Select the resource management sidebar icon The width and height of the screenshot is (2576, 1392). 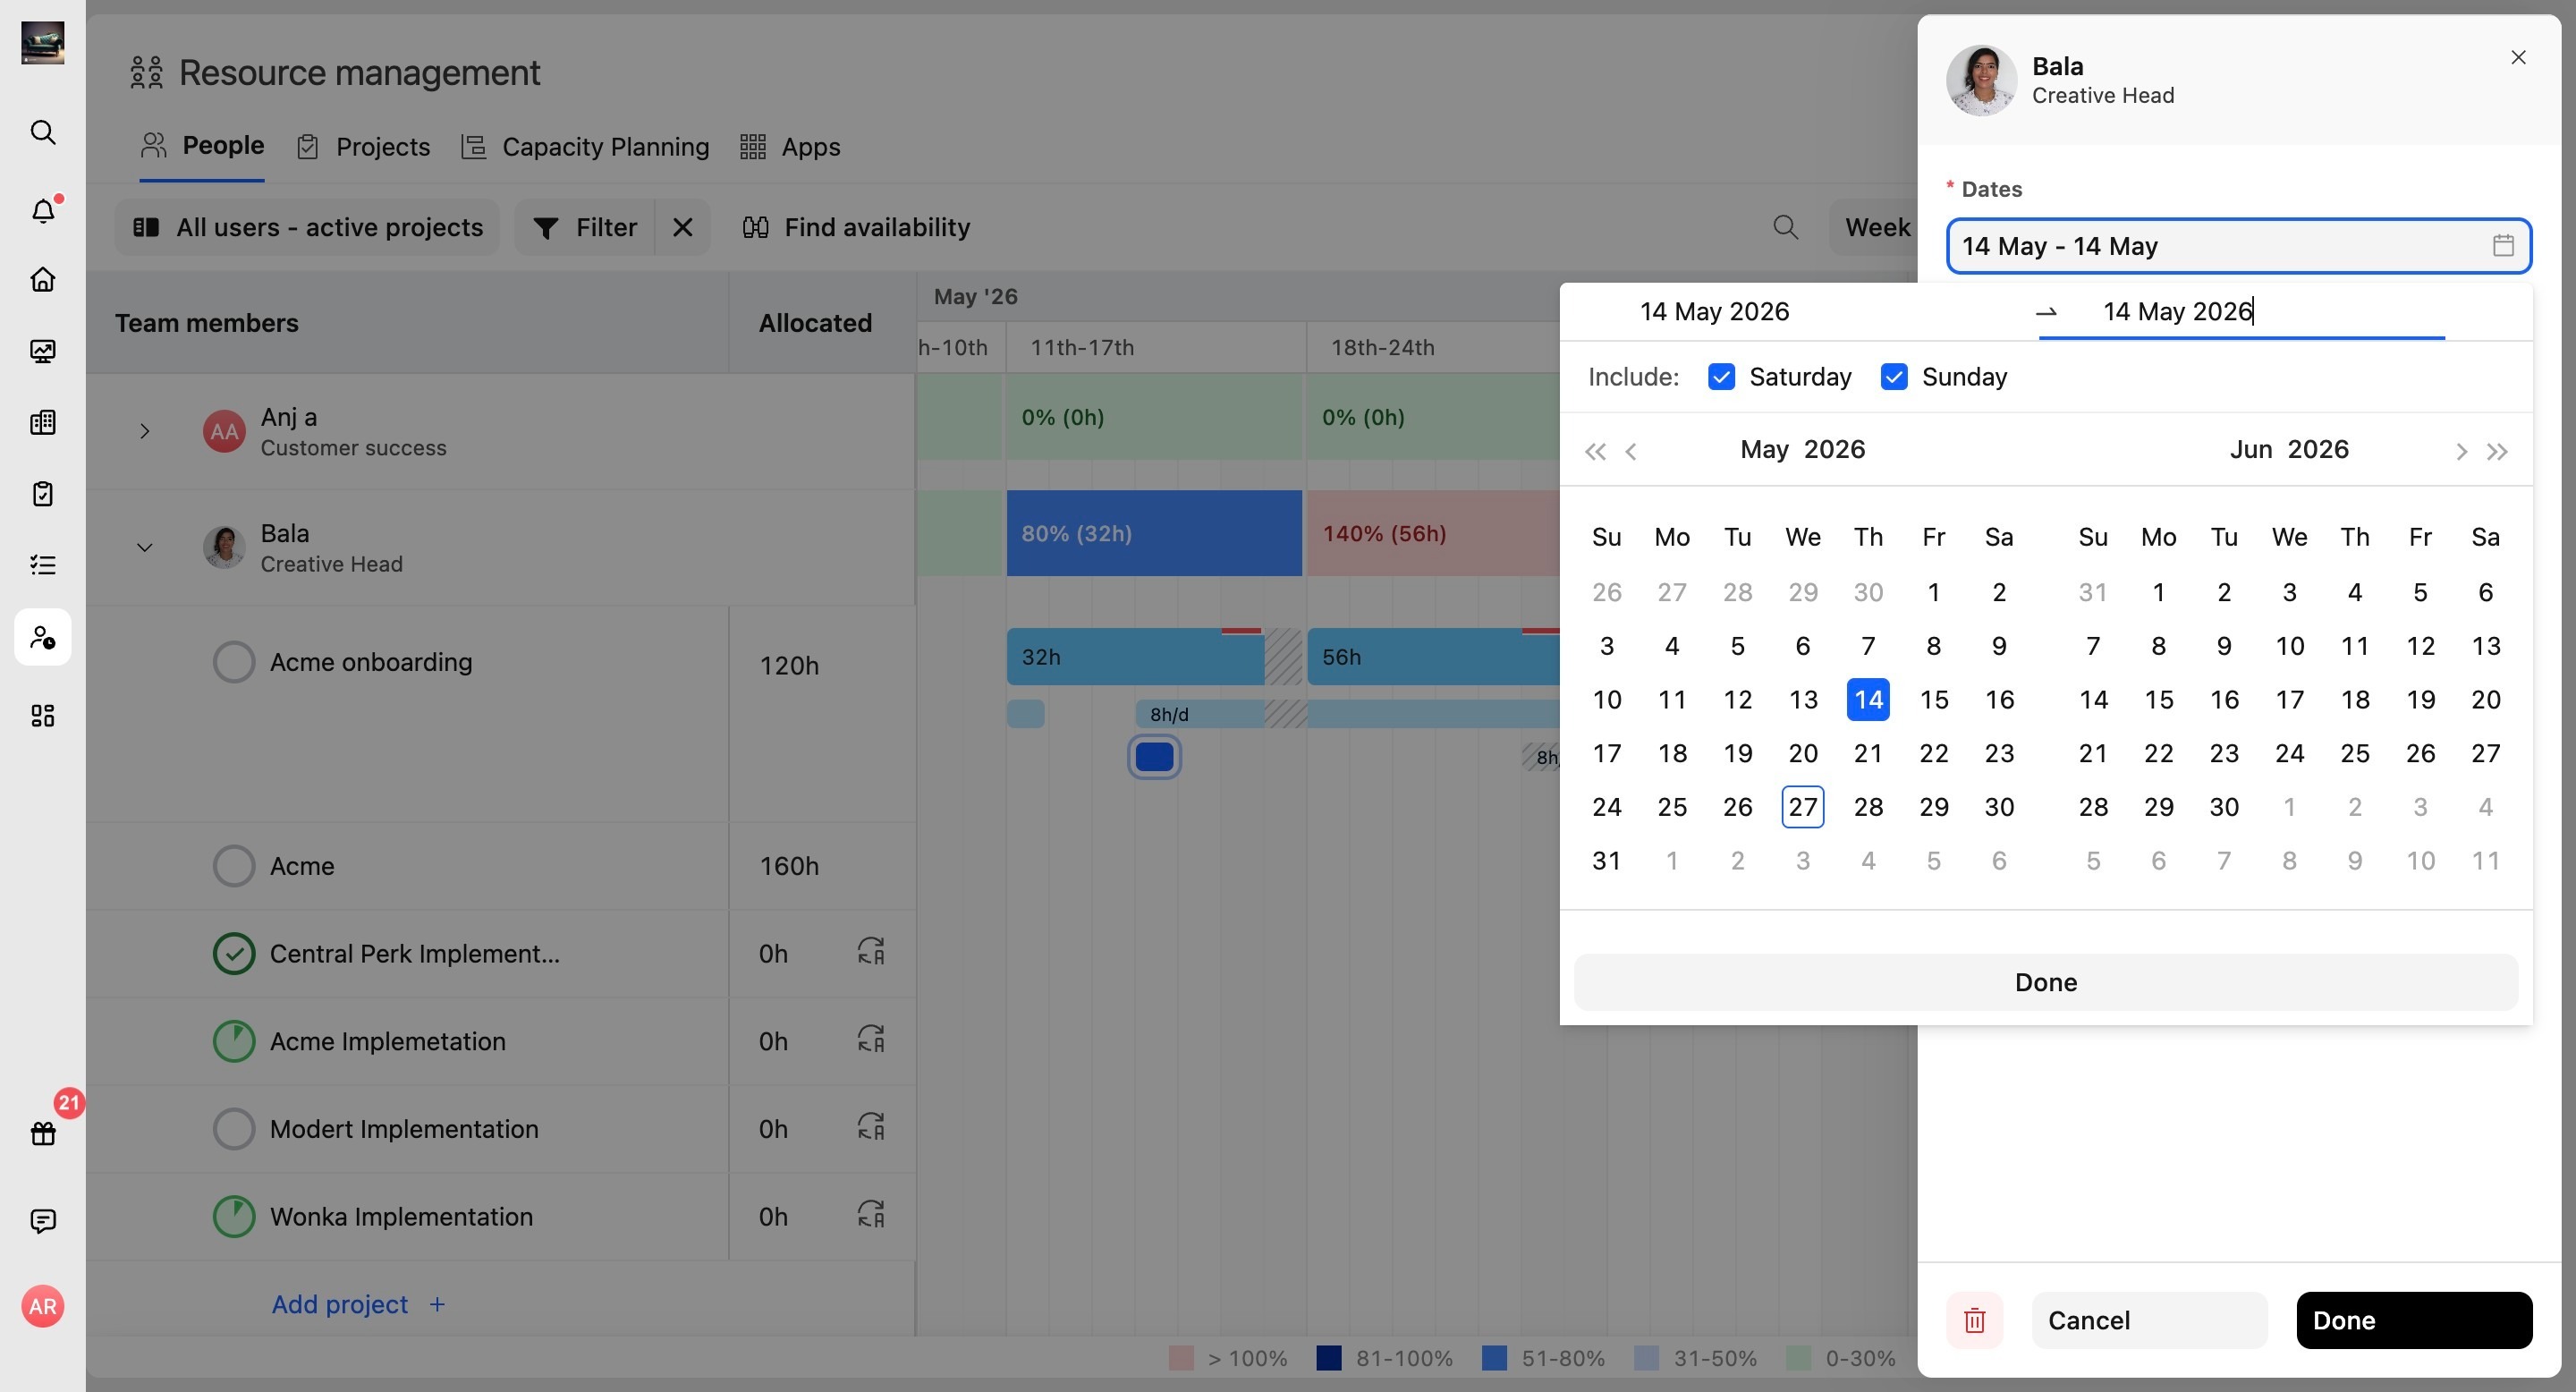[x=43, y=637]
